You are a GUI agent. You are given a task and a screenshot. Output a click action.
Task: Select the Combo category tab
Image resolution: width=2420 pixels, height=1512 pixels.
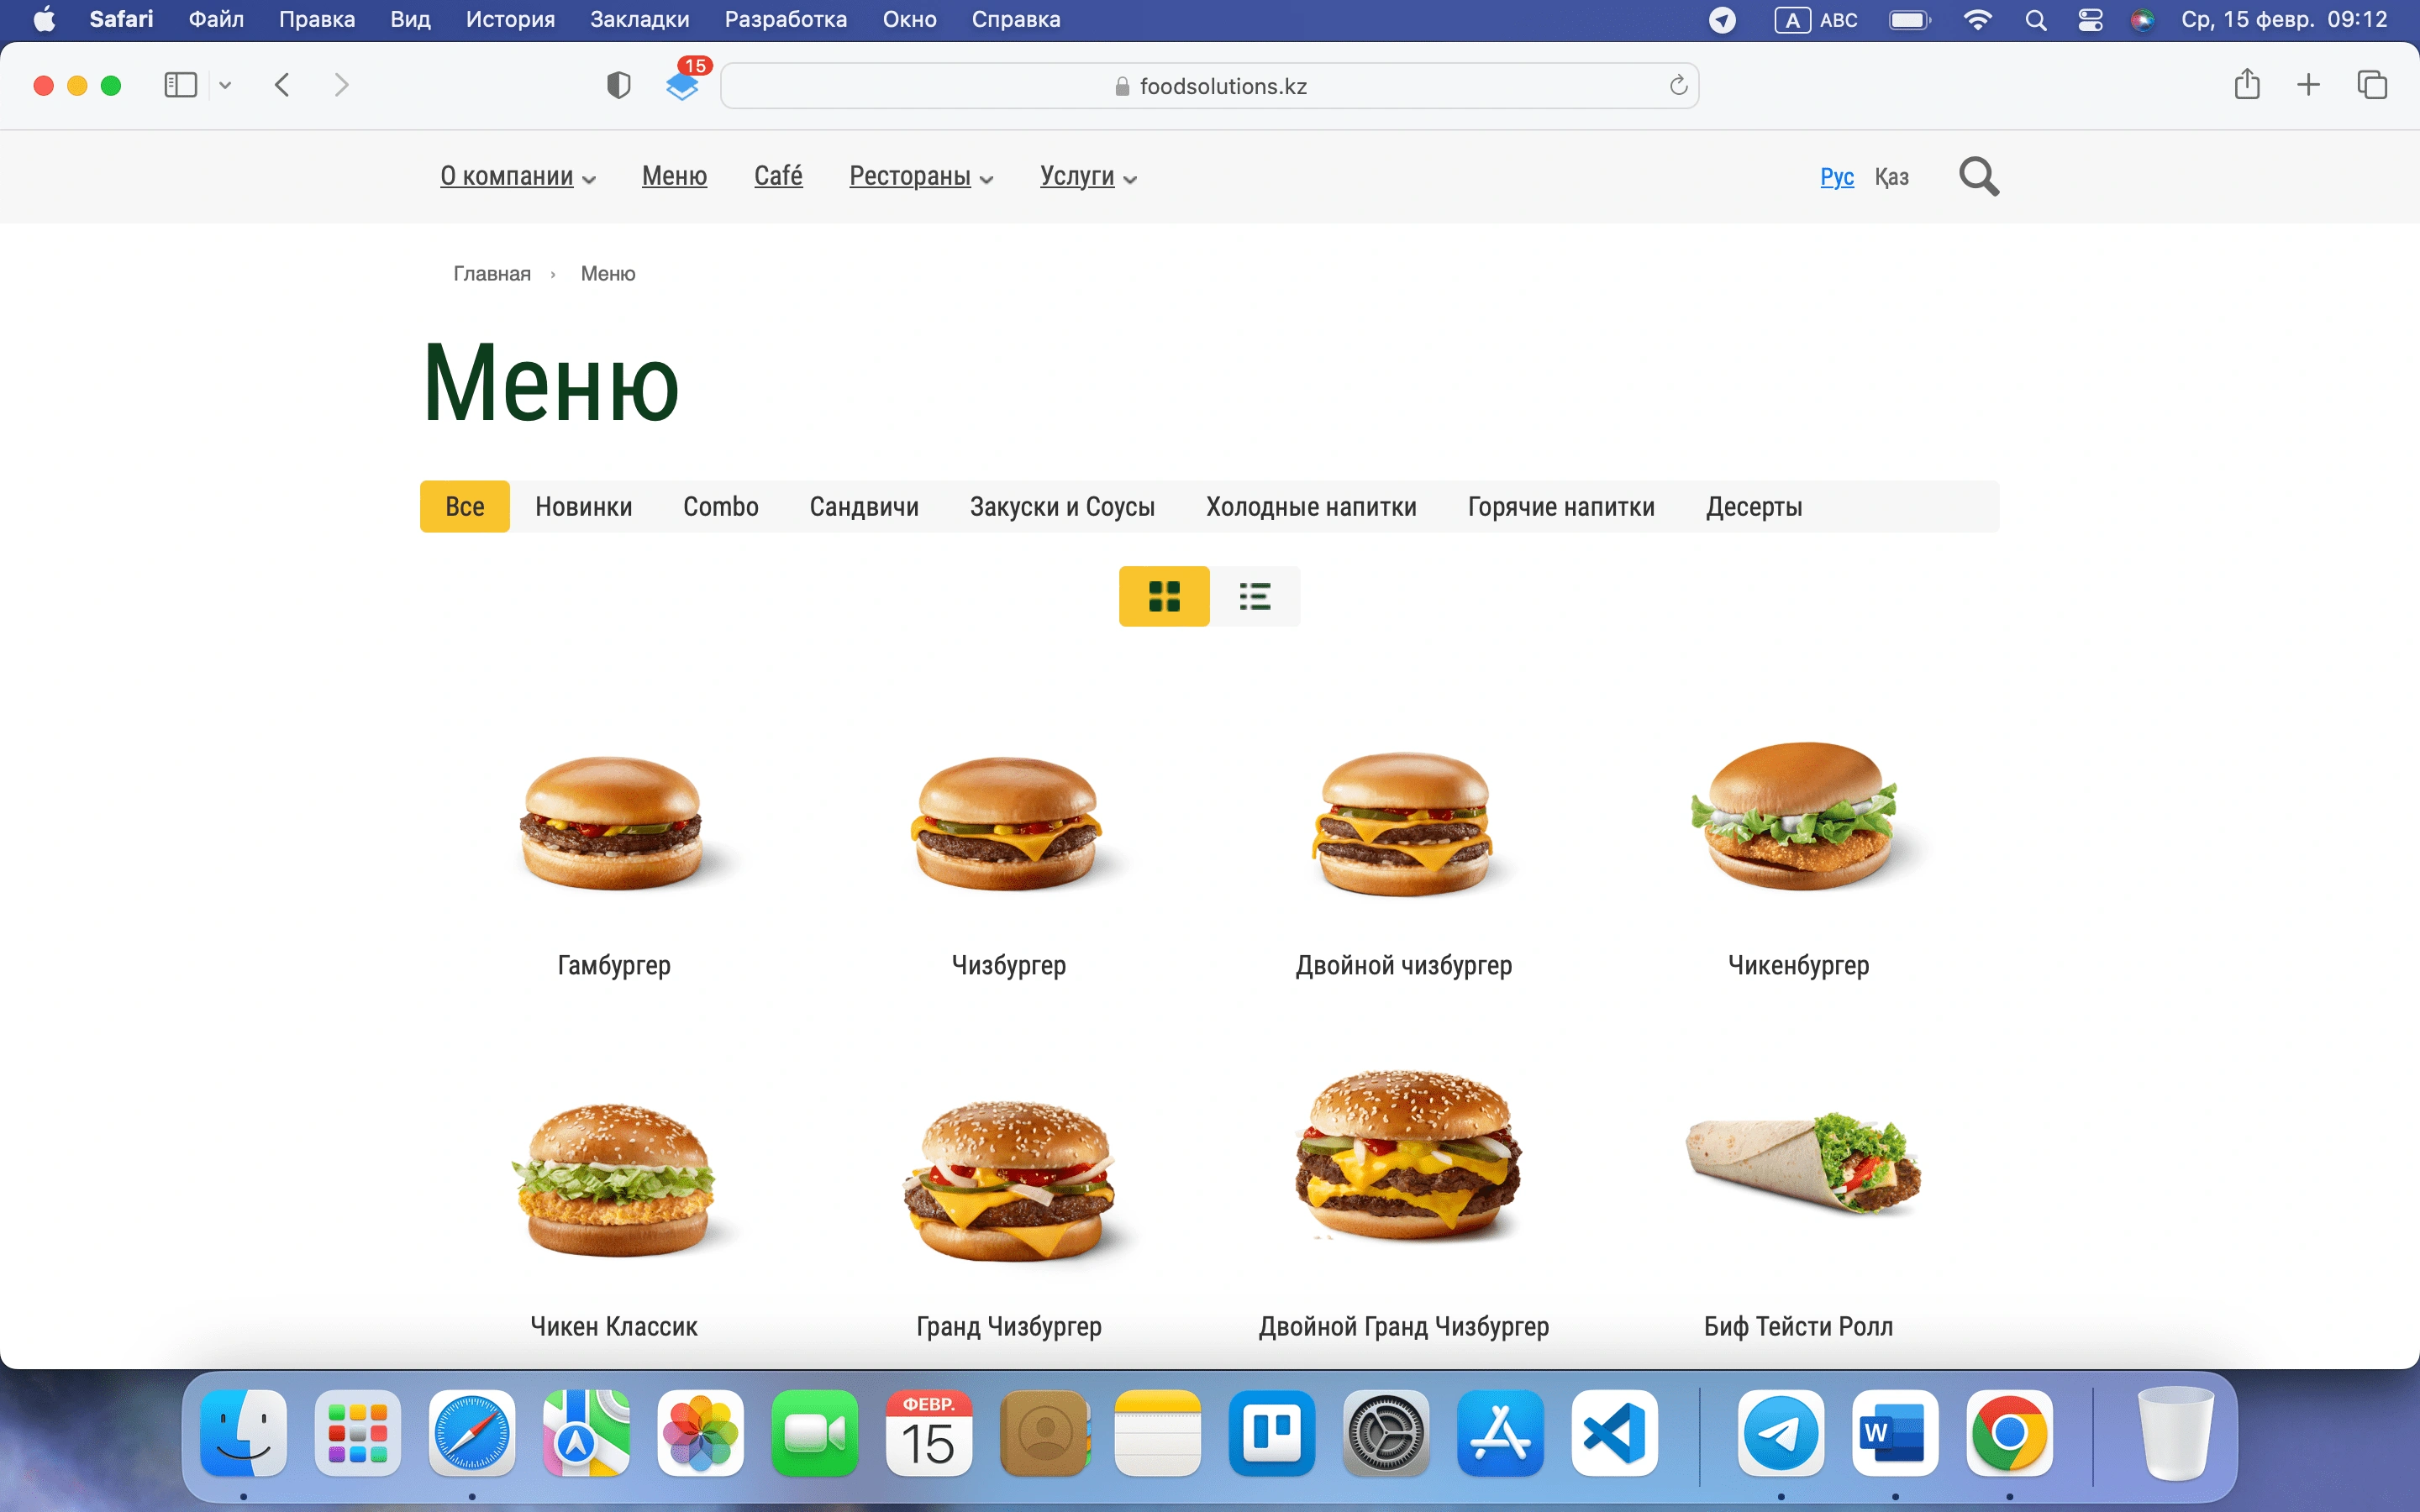721,507
